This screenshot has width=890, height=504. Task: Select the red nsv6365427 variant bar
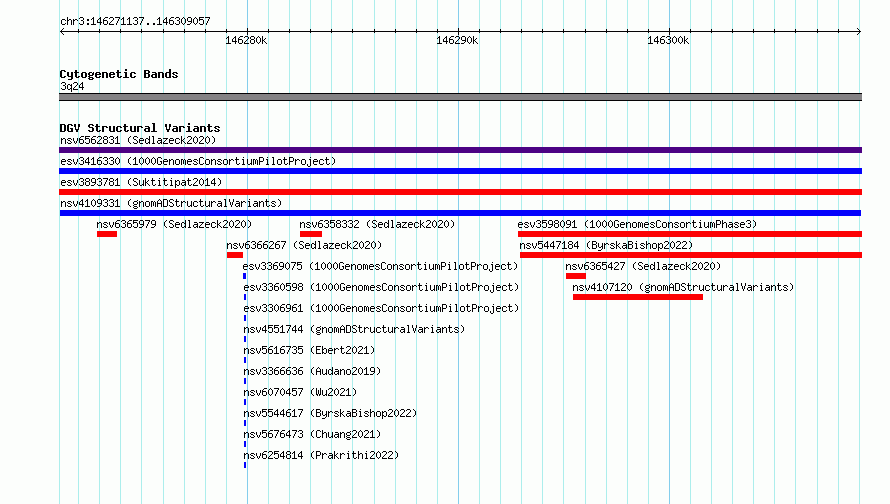576,276
